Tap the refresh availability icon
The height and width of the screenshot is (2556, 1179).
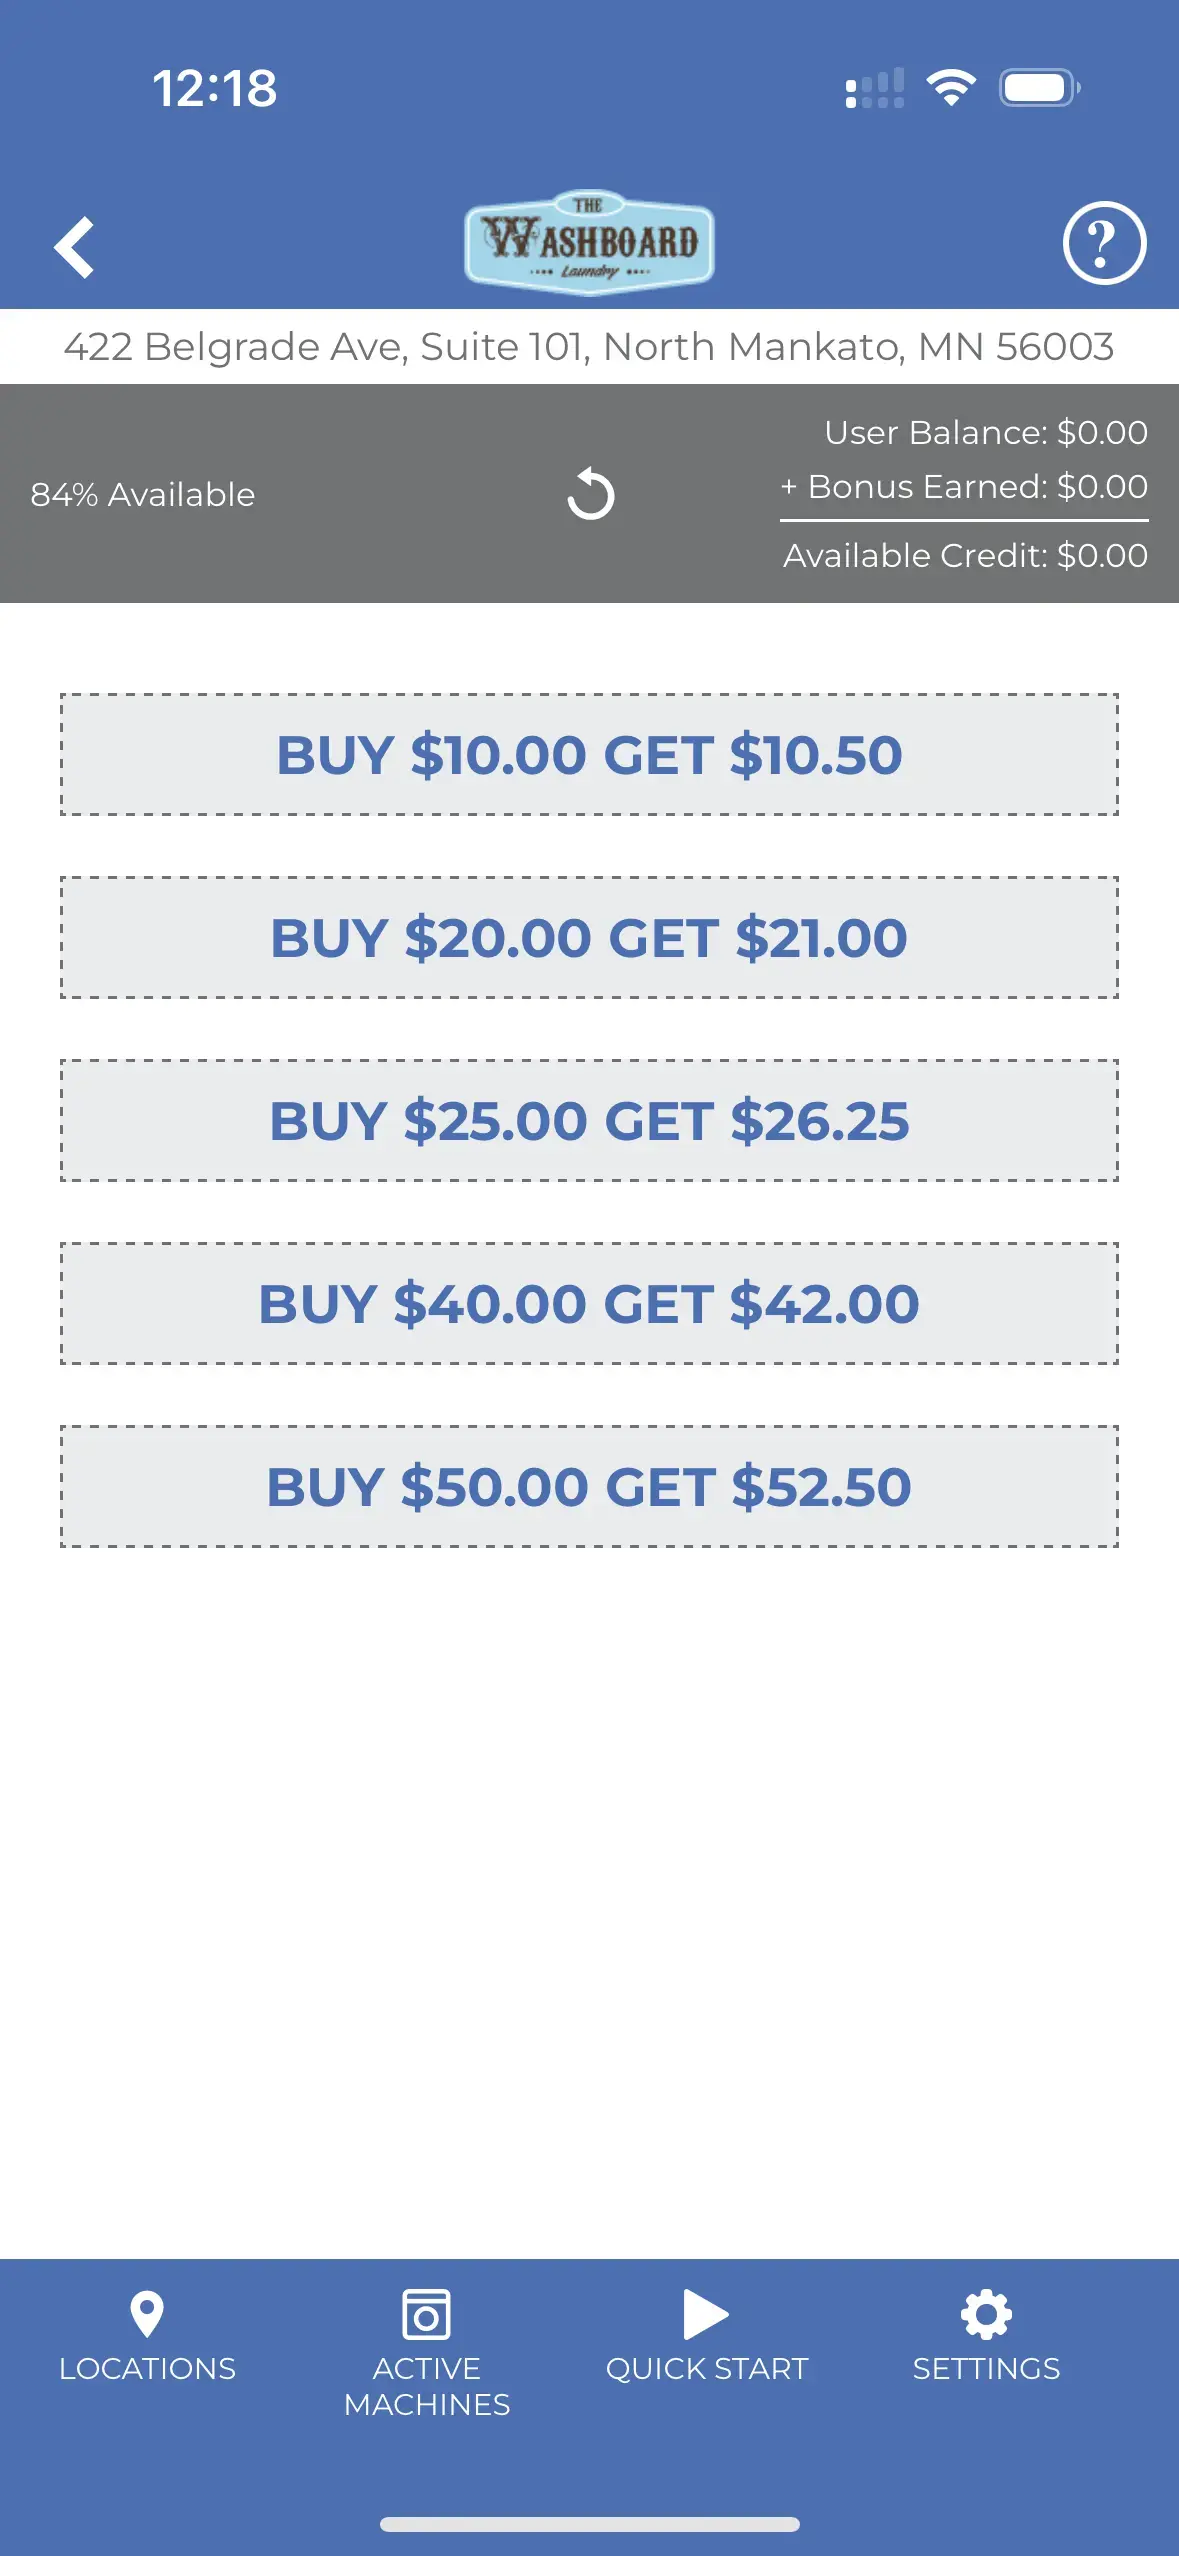point(590,494)
